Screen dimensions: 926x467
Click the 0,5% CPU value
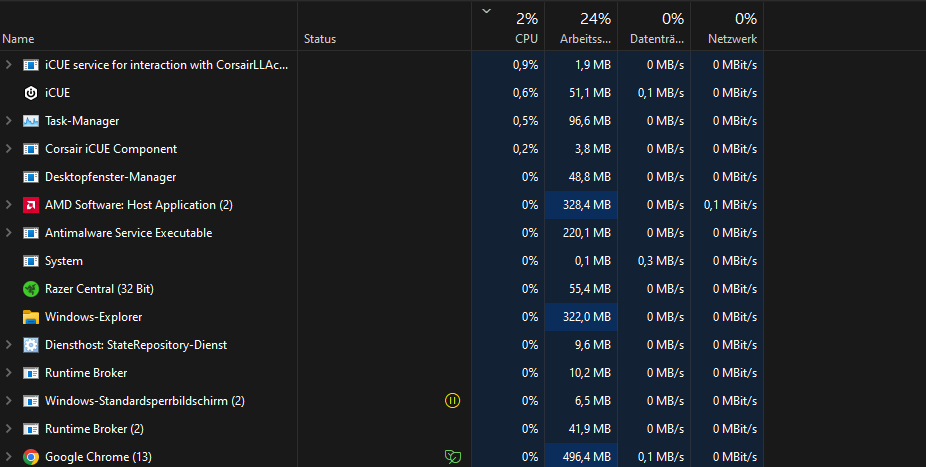point(525,121)
